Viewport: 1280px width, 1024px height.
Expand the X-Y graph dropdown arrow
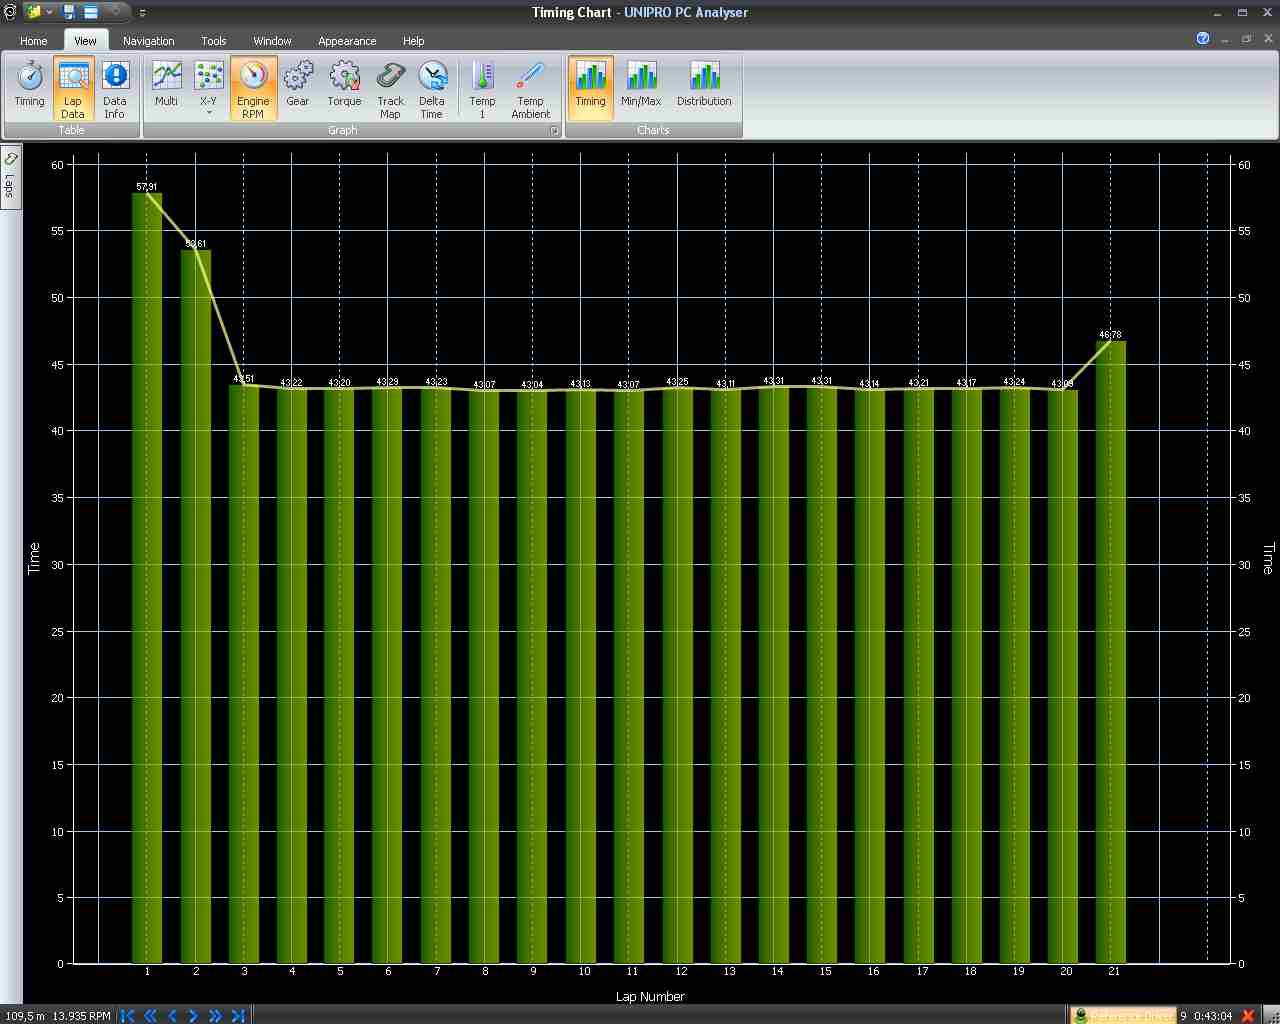[208, 113]
